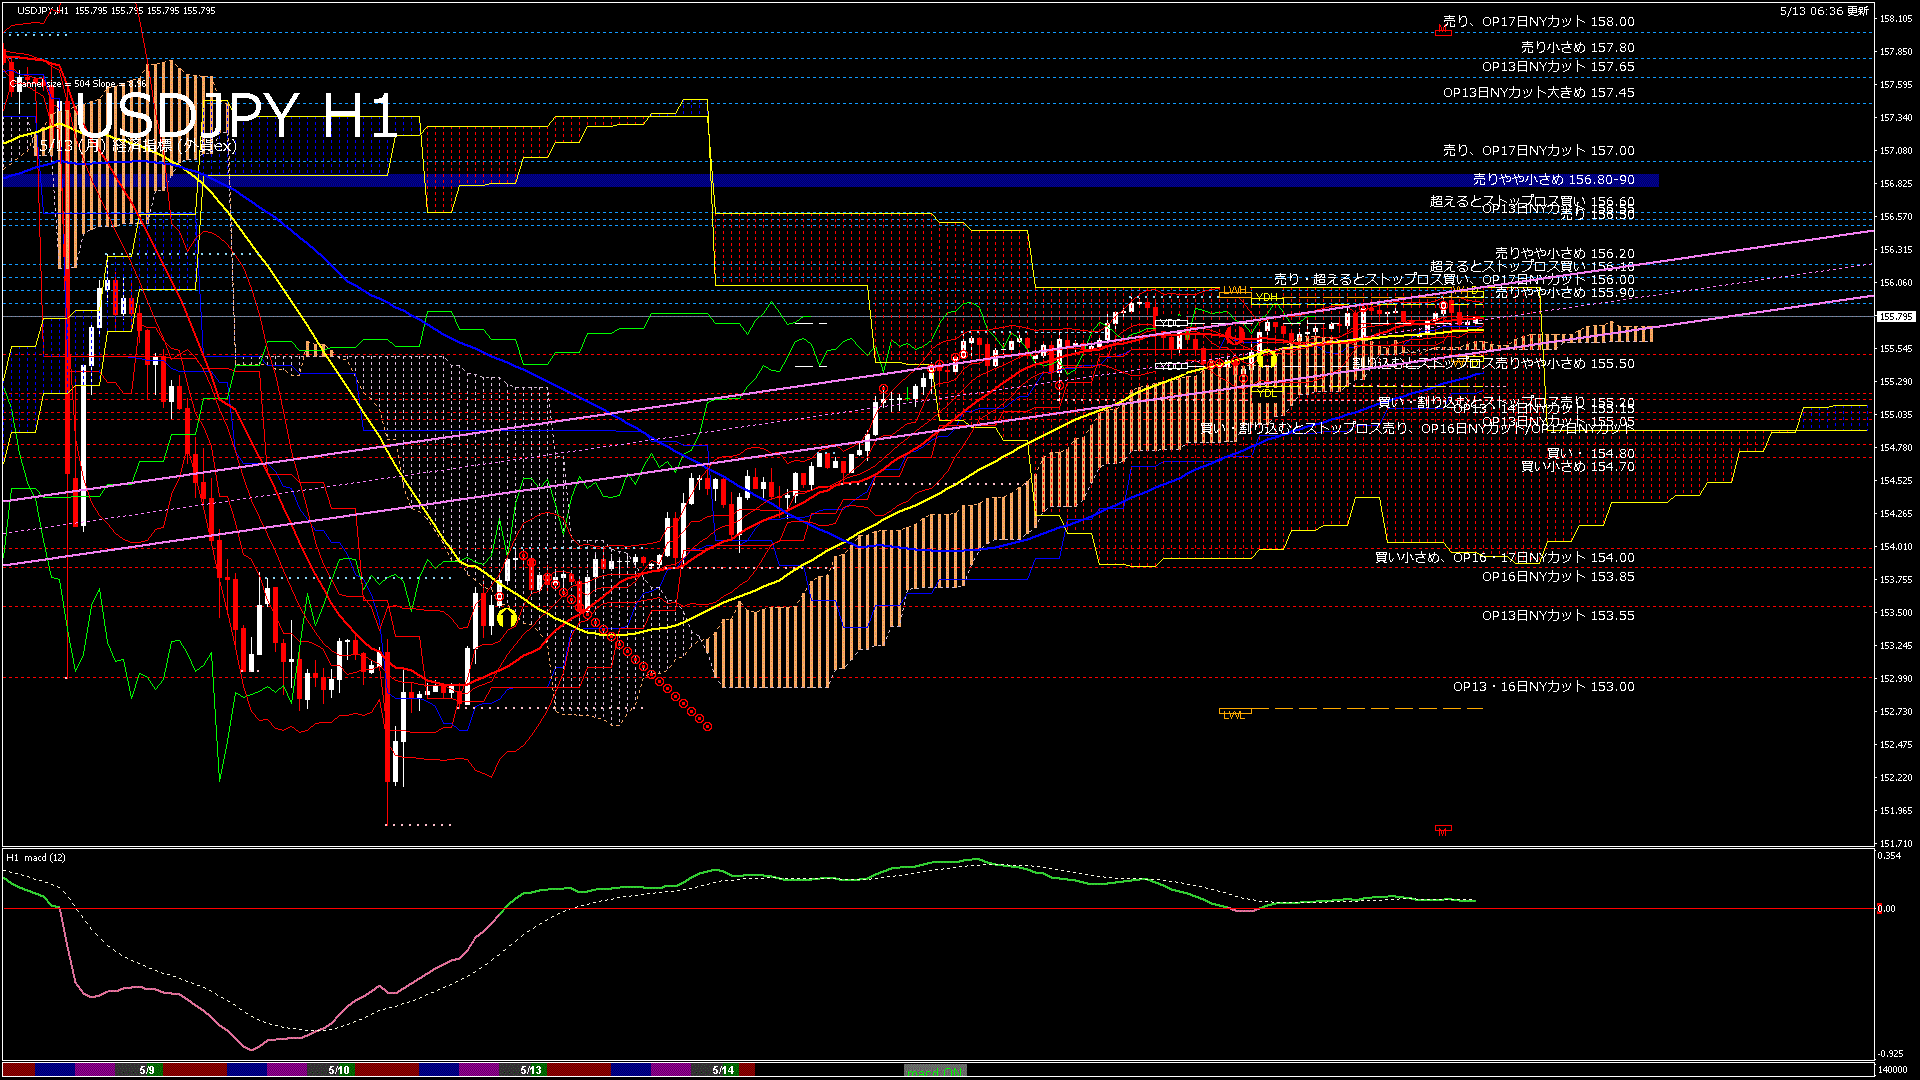Image resolution: width=1920 pixels, height=1080 pixels.
Task: Click the 157.080 price axis value
Action: pyautogui.click(x=1896, y=151)
